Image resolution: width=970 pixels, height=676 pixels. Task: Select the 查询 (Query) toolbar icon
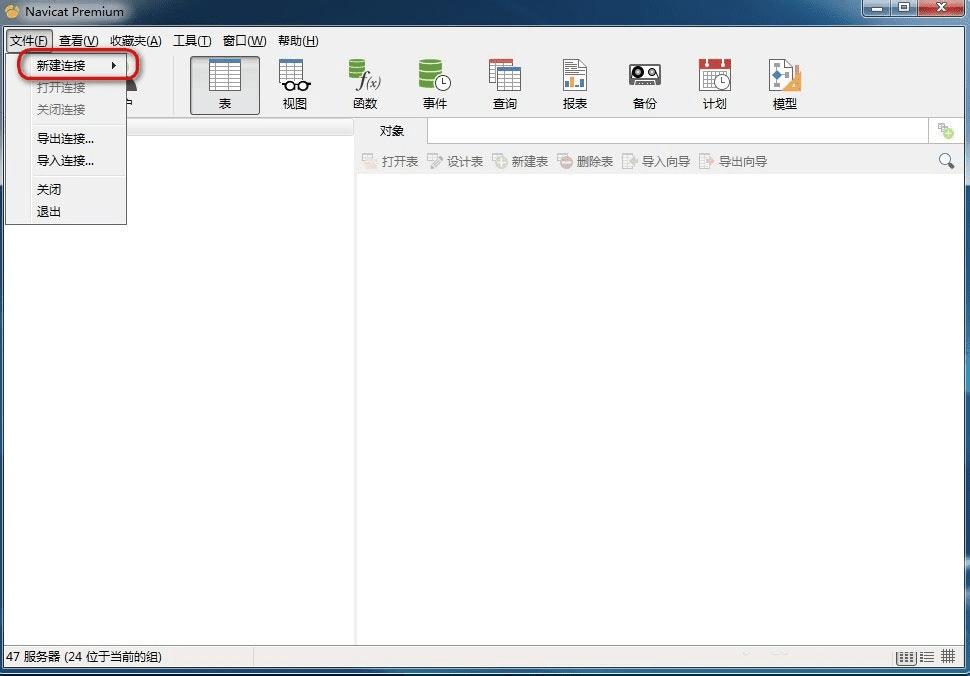505,85
